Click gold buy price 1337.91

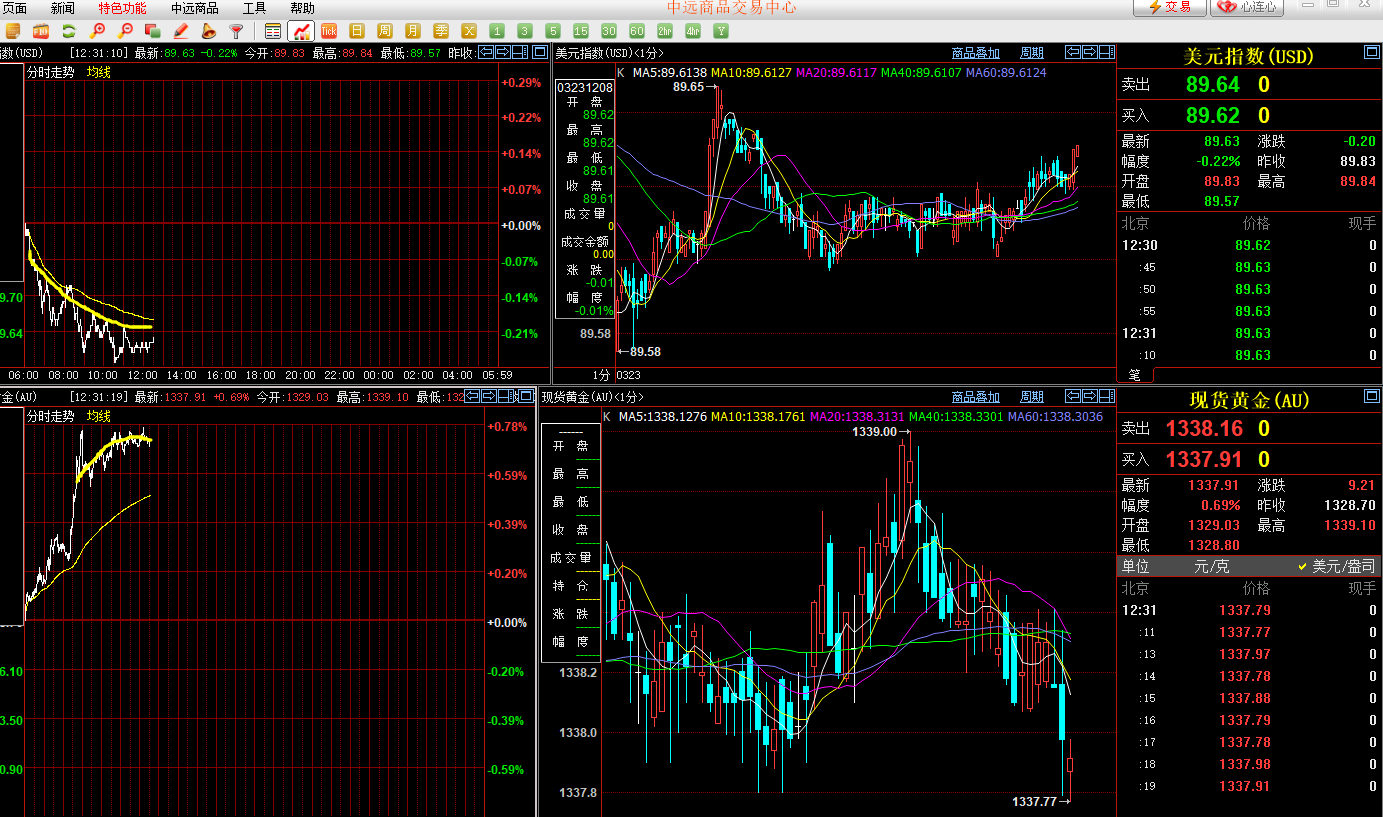tap(1204, 460)
